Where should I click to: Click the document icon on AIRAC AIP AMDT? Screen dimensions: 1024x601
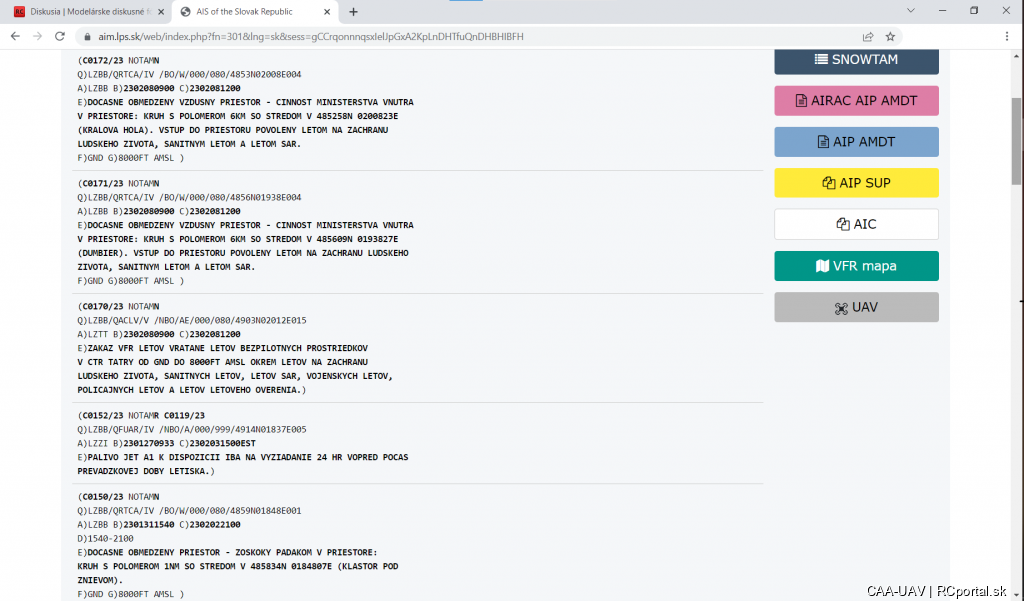[x=801, y=101]
